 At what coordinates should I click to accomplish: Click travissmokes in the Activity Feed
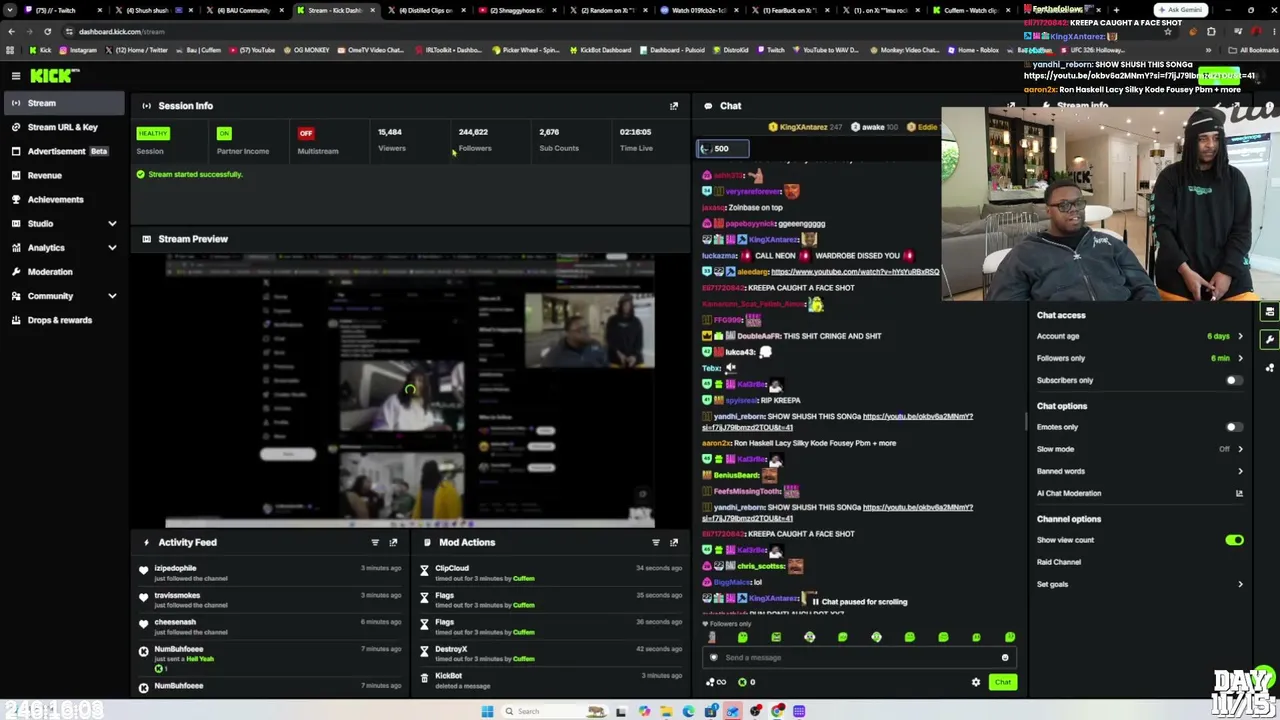point(177,595)
